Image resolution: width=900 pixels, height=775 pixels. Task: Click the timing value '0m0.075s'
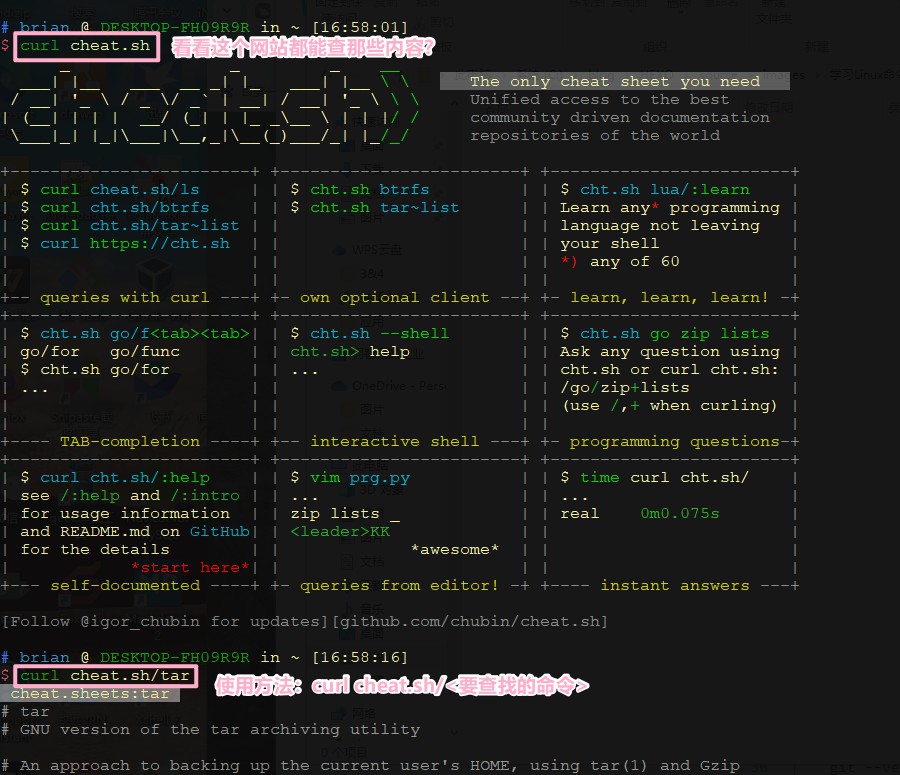click(680, 513)
